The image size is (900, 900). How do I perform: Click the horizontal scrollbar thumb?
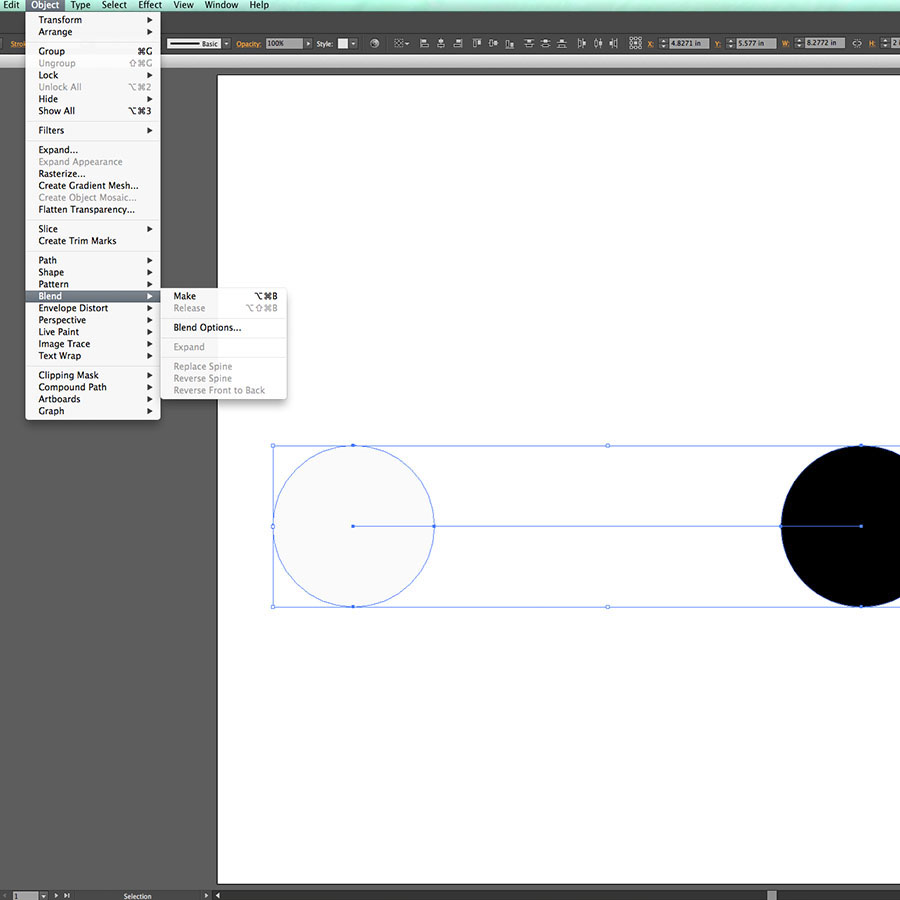(x=771, y=895)
